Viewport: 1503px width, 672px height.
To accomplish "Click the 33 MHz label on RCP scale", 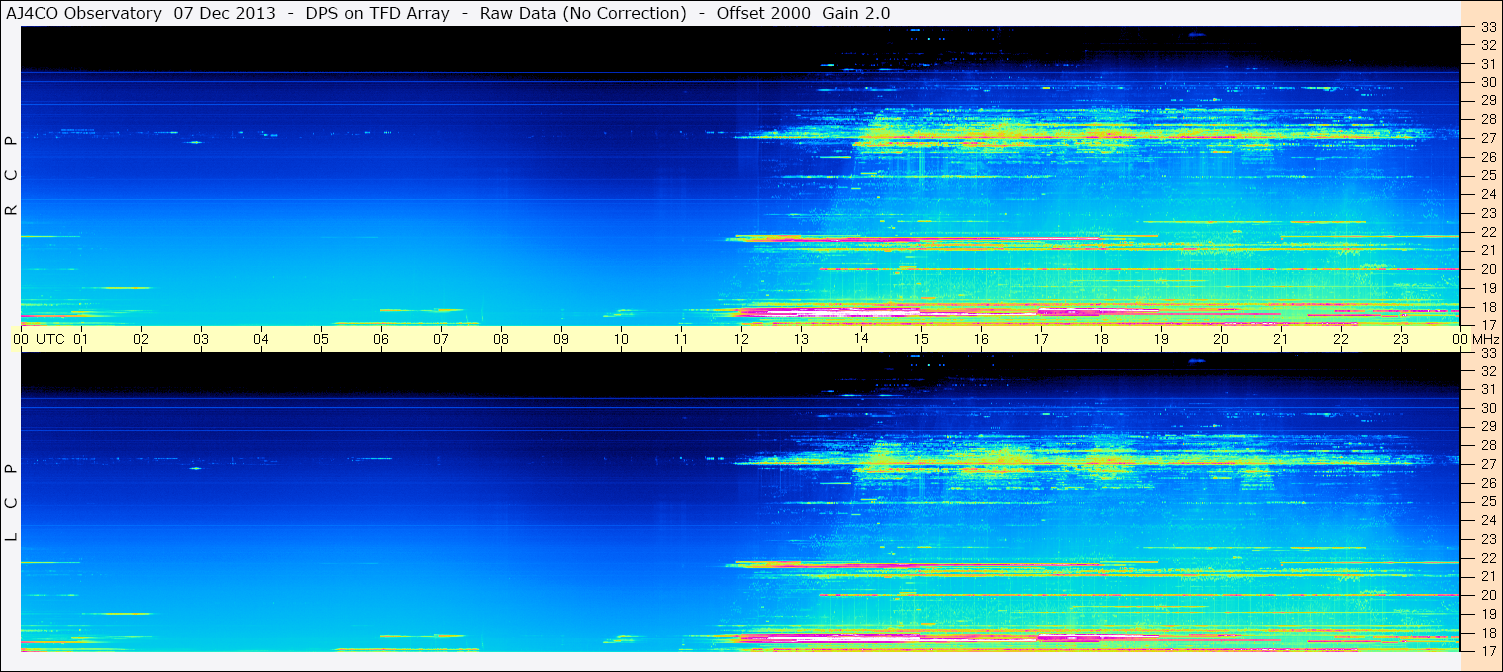I will (x=1487, y=28).
